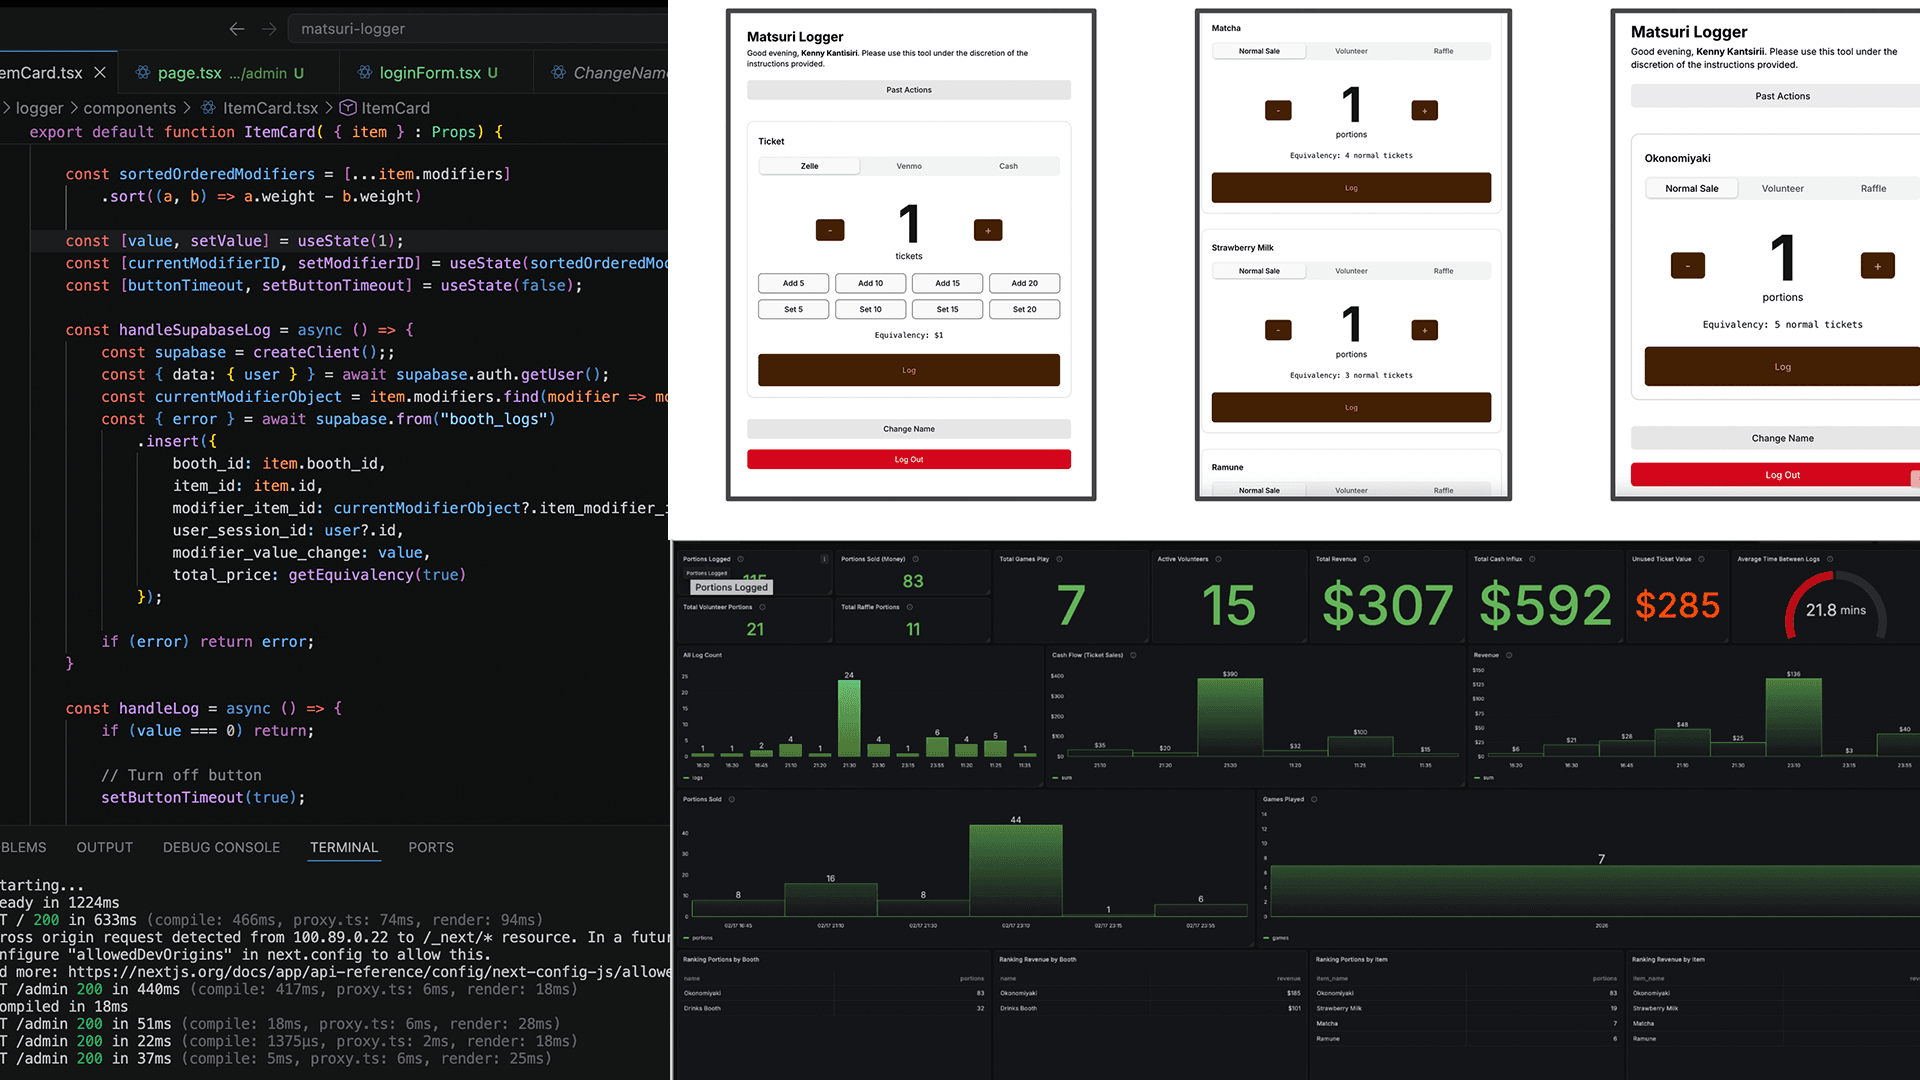1920x1080 pixels.
Task: Open the Portions Logged panel menu dots
Action: pyautogui.click(x=824, y=559)
